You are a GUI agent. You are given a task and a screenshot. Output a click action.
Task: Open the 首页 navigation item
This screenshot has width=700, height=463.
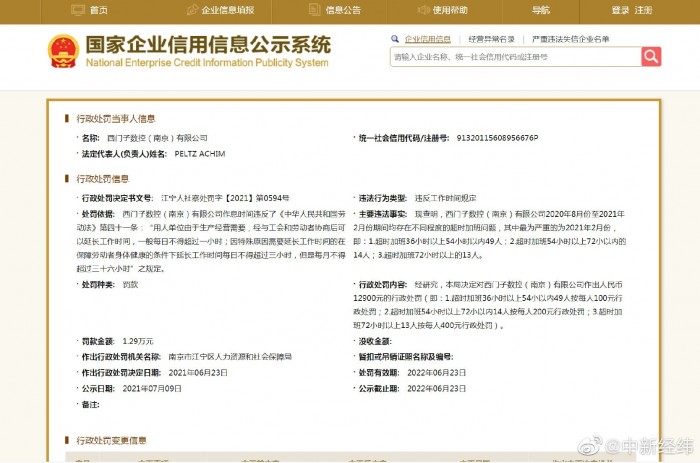click(x=98, y=10)
